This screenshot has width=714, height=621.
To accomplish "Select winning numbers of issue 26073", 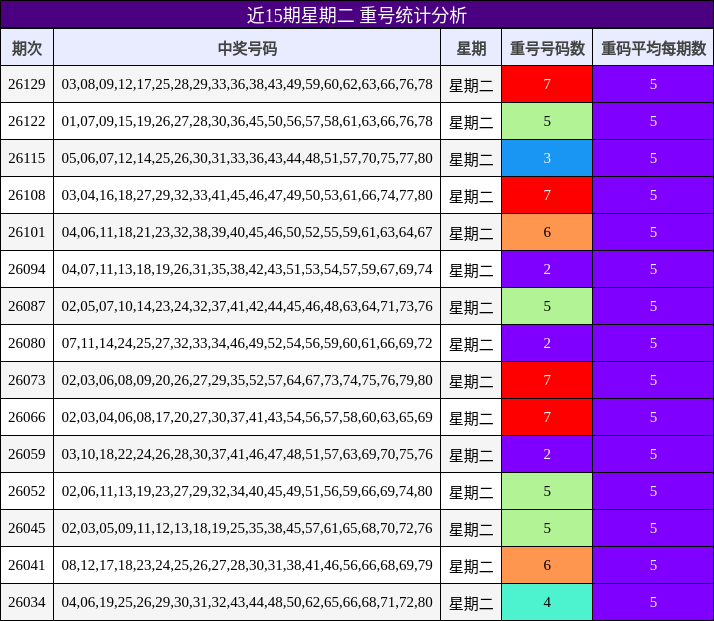I will click(247, 380).
